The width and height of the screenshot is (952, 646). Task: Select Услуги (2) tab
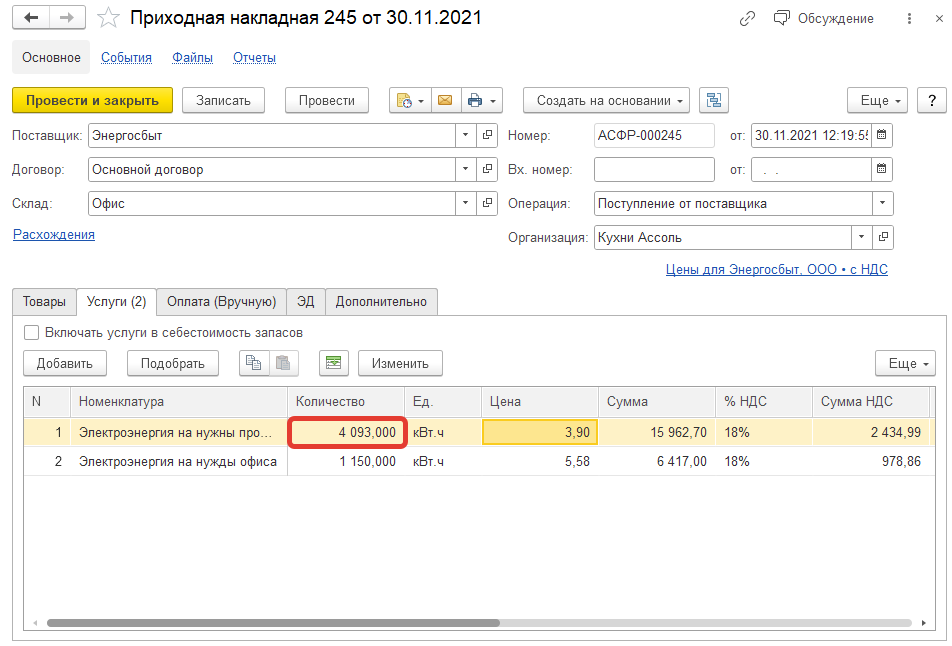117,302
